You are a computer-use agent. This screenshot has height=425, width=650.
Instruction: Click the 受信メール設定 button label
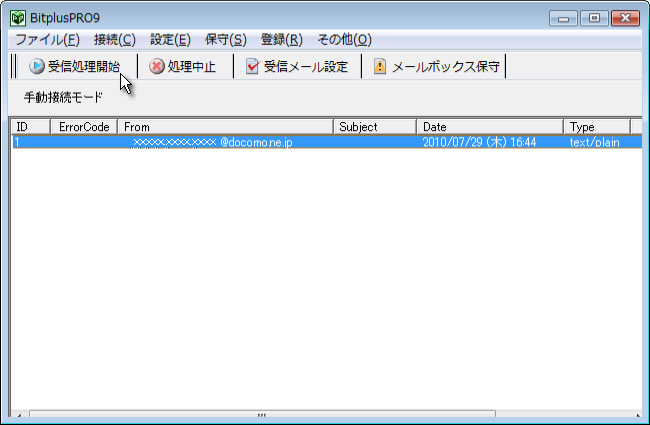pyautogui.click(x=306, y=66)
